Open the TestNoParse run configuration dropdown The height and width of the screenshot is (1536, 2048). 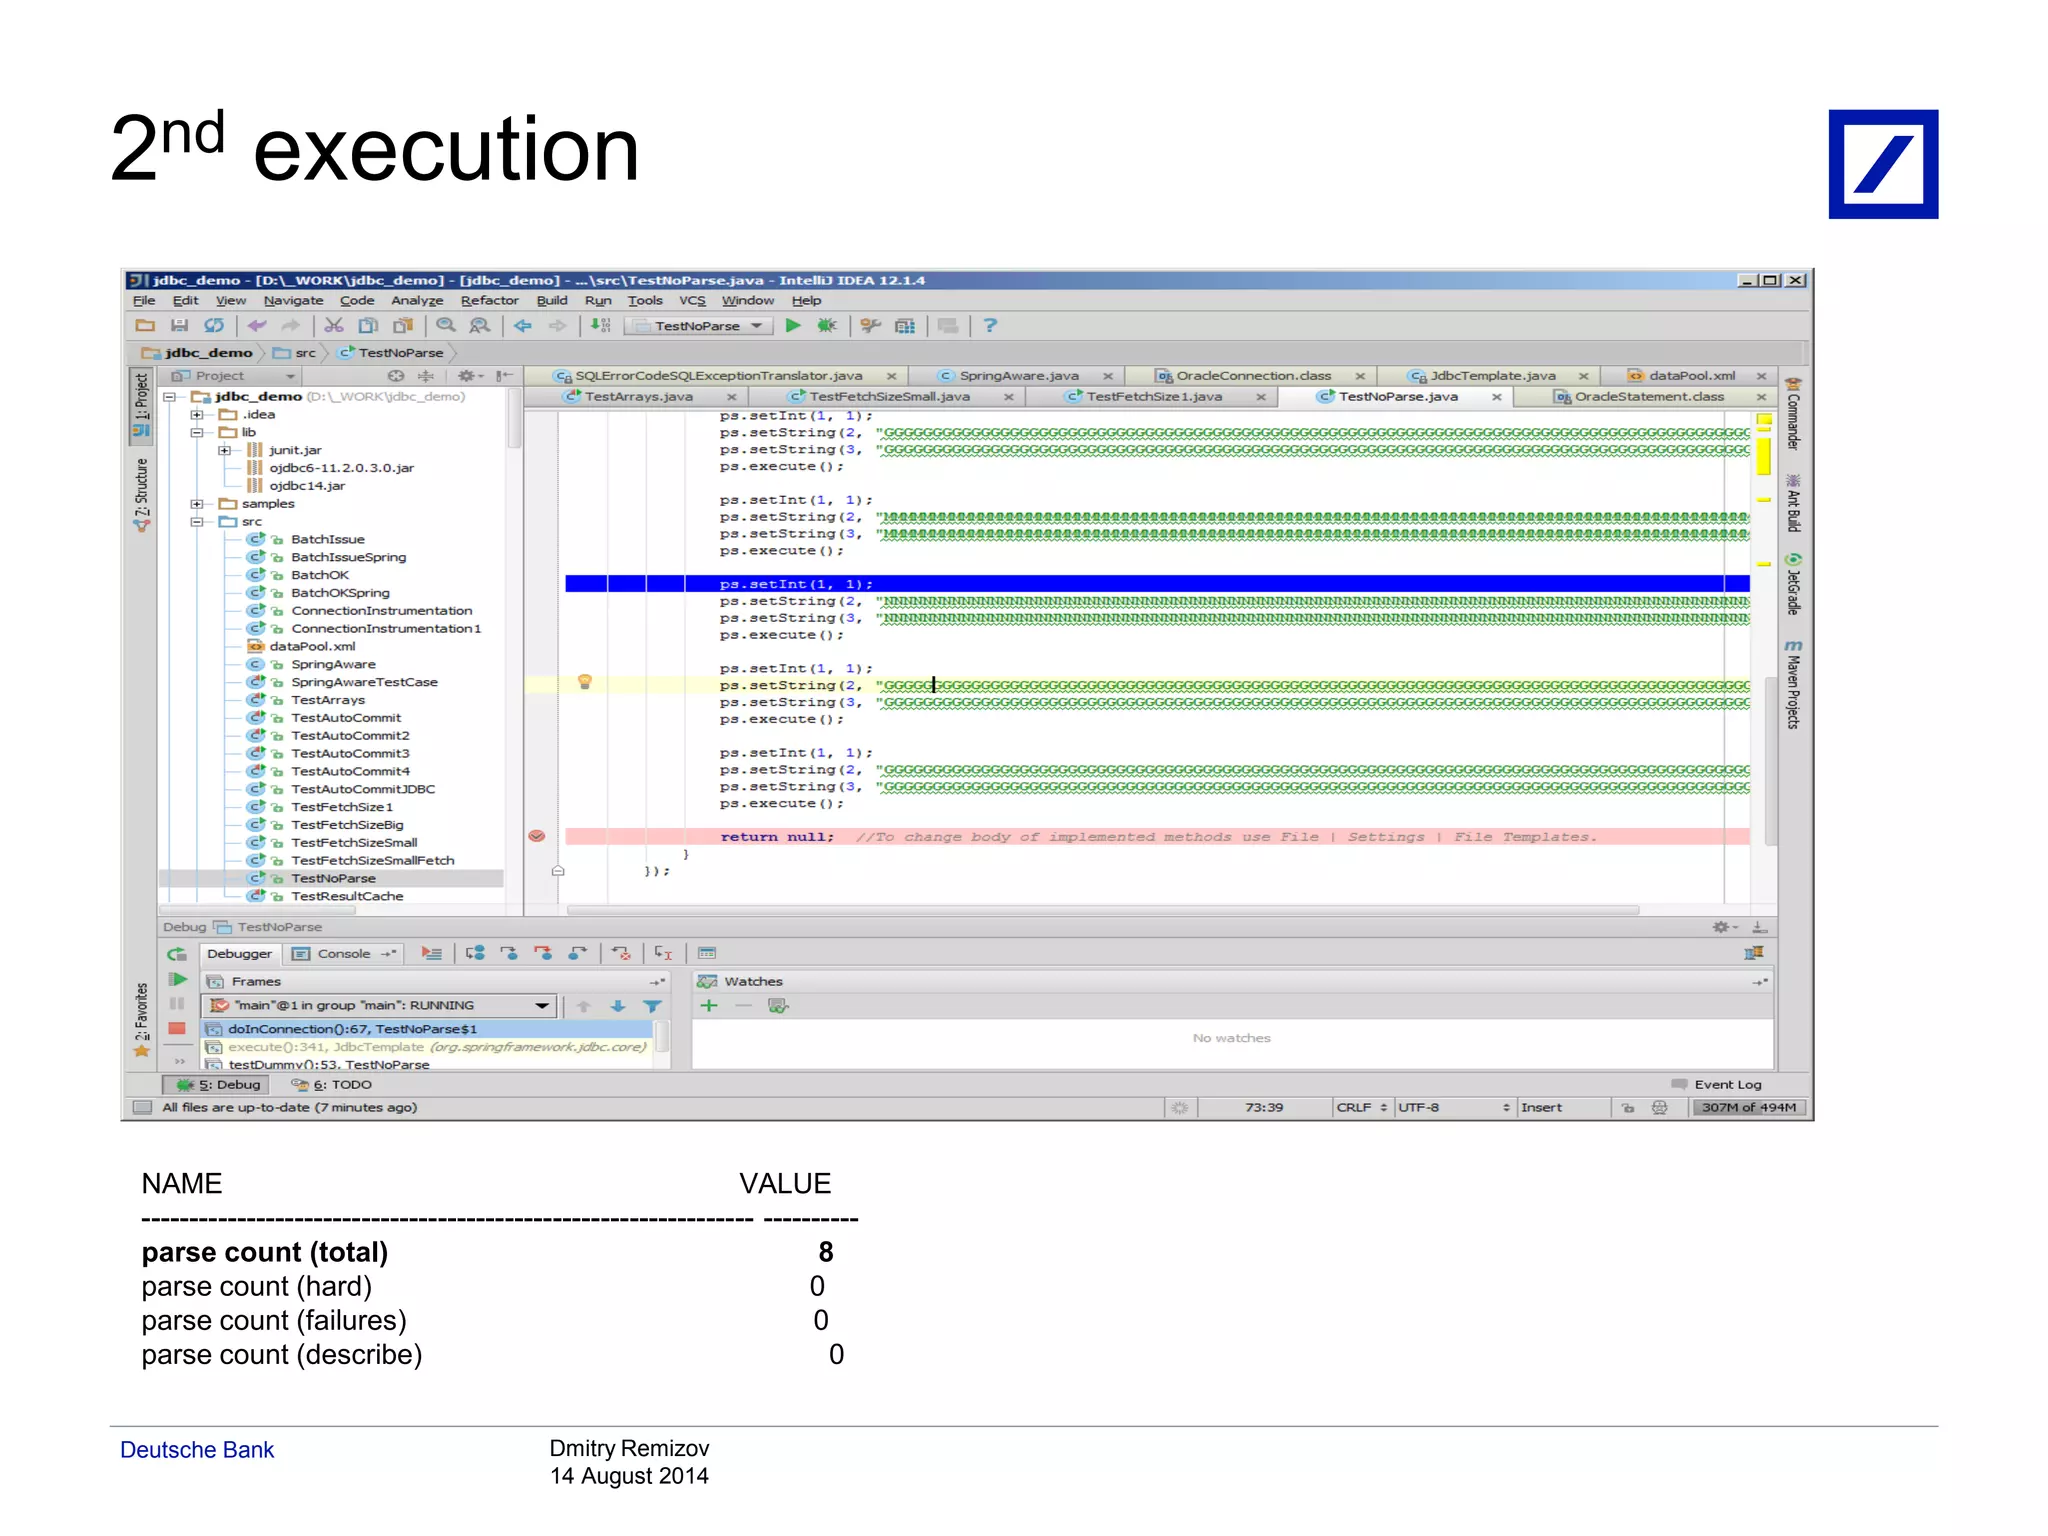click(699, 326)
